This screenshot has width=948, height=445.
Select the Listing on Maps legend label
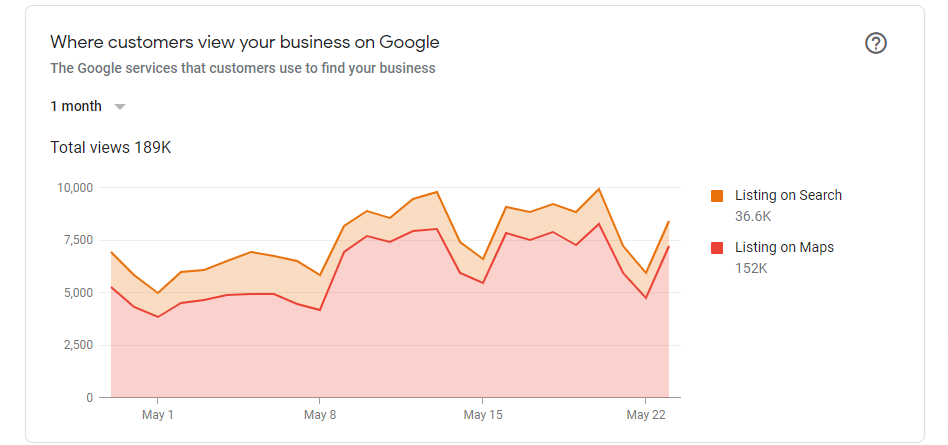pos(784,247)
